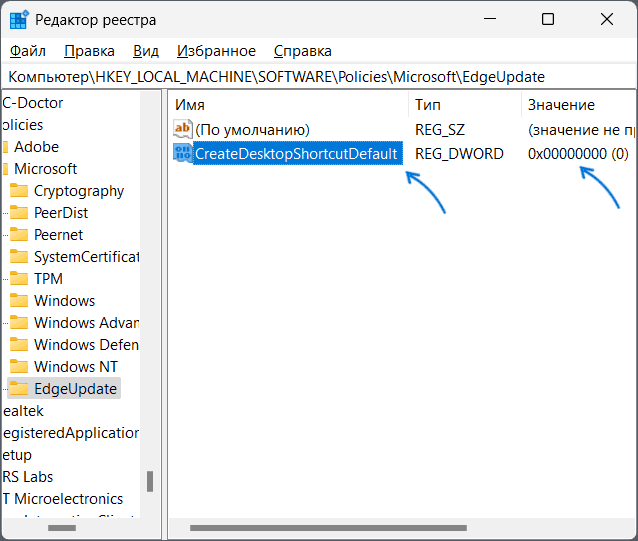Image resolution: width=638 pixels, height=541 pixels.
Task: Click the TPM folder icon
Action: tap(18, 279)
